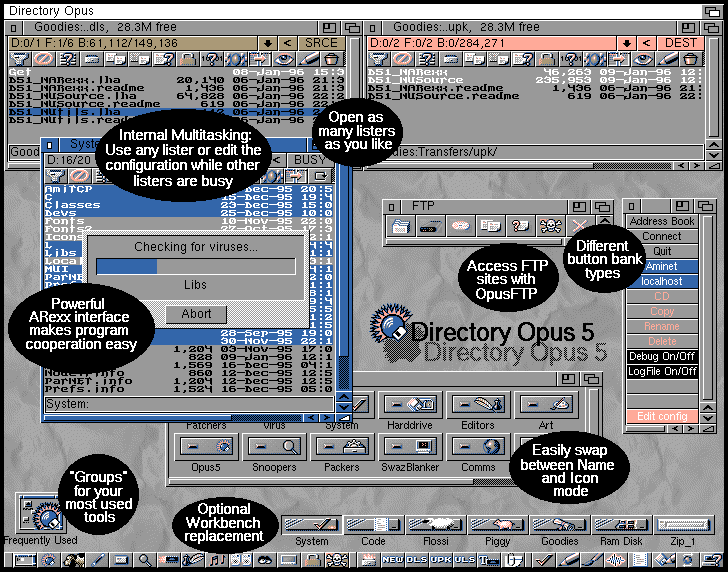The height and width of the screenshot is (572, 728).
Task: Toggle the SRCE state button on the left lister
Action: click(321, 43)
